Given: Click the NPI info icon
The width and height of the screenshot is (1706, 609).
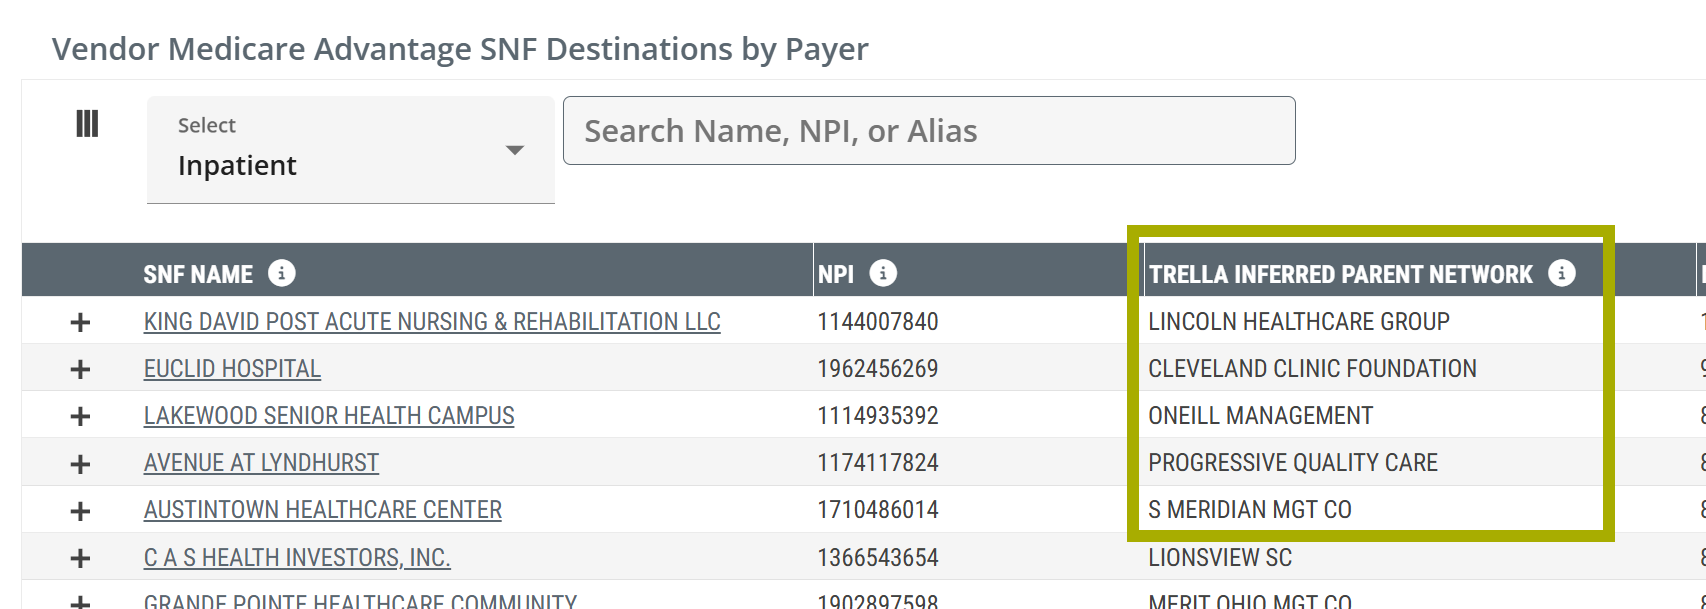Looking at the screenshot, I should 883,273.
